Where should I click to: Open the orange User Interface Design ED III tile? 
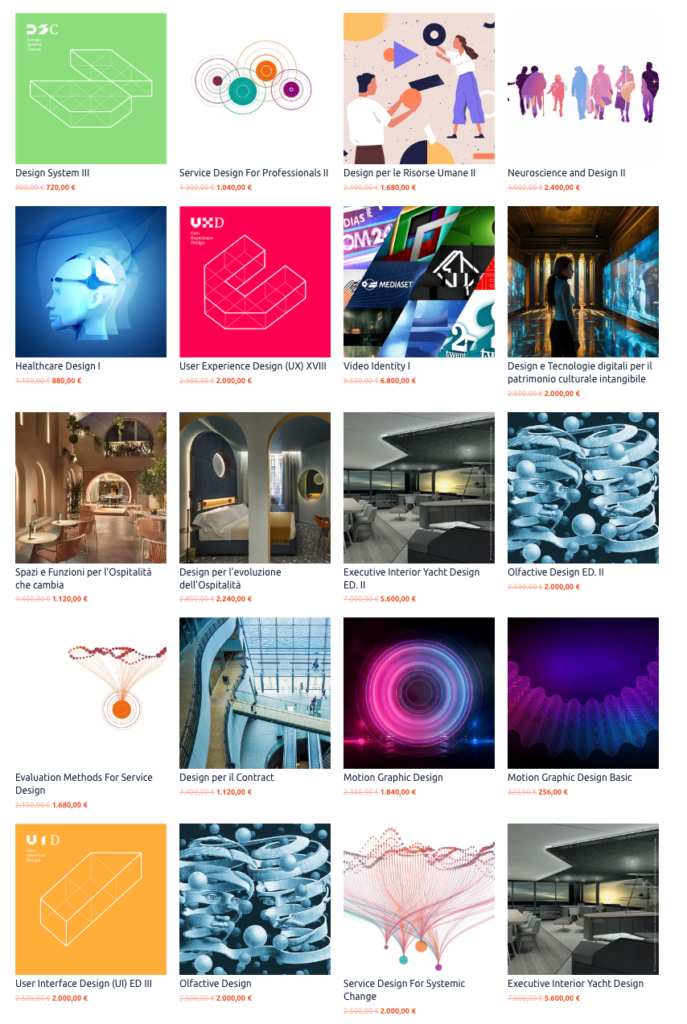[91, 899]
